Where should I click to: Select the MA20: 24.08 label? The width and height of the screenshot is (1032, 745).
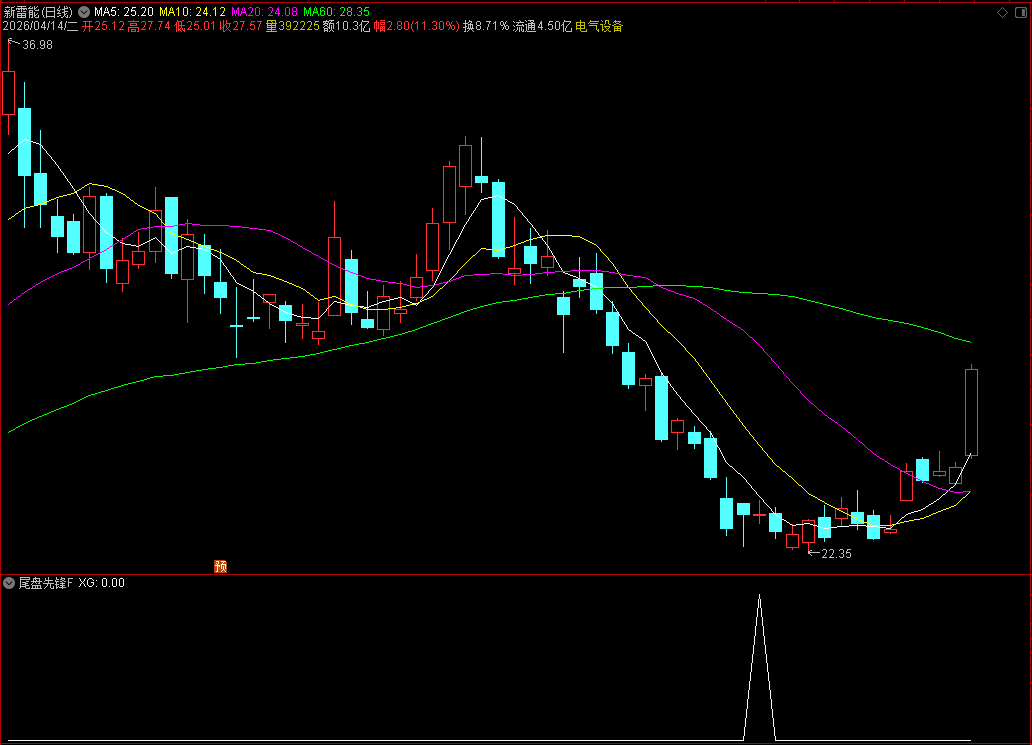(x=264, y=12)
